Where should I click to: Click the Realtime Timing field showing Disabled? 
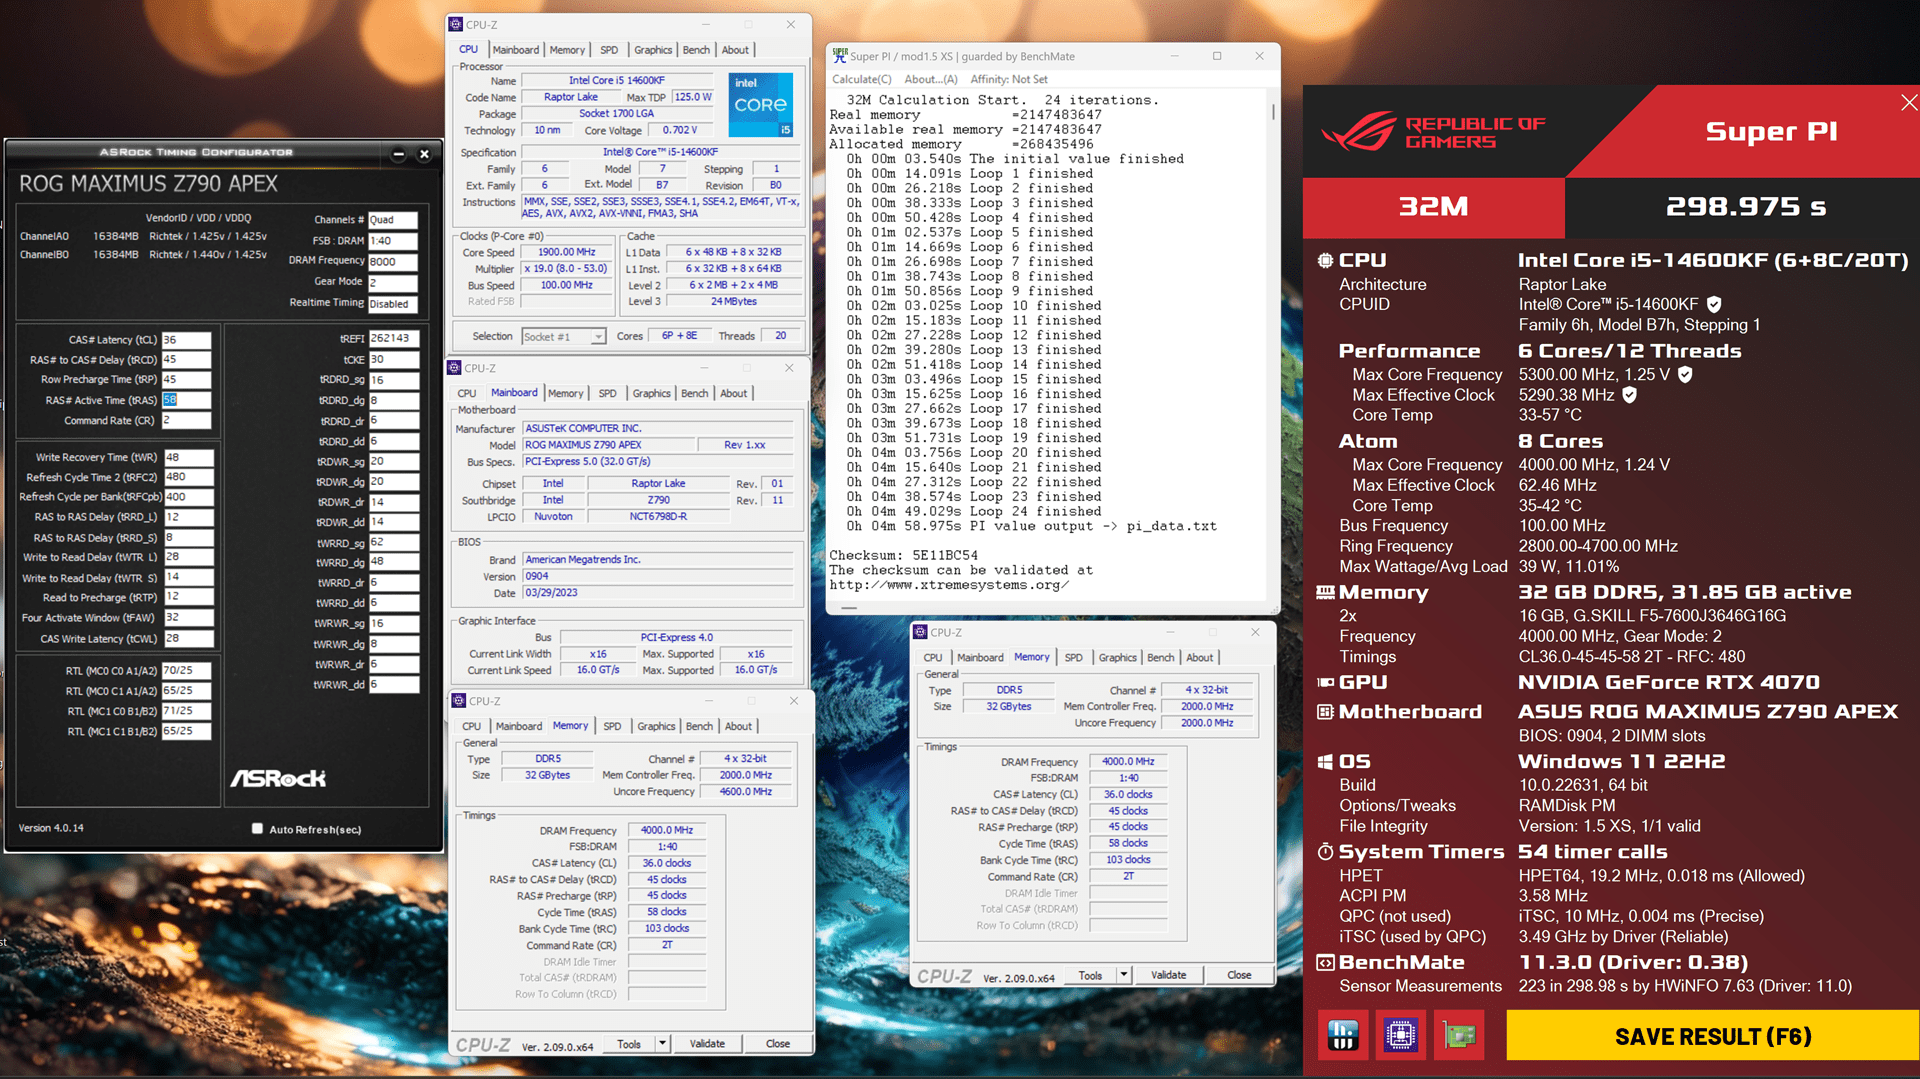pos(393,303)
